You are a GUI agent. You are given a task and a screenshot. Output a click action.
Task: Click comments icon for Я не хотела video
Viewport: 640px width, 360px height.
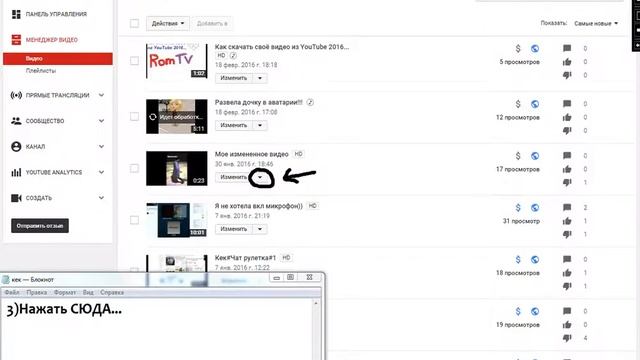pyautogui.click(x=567, y=207)
